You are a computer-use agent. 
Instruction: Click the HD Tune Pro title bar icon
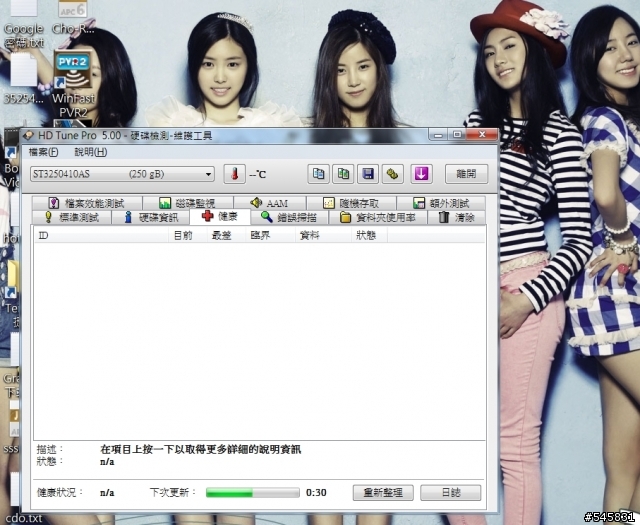pos(29,135)
